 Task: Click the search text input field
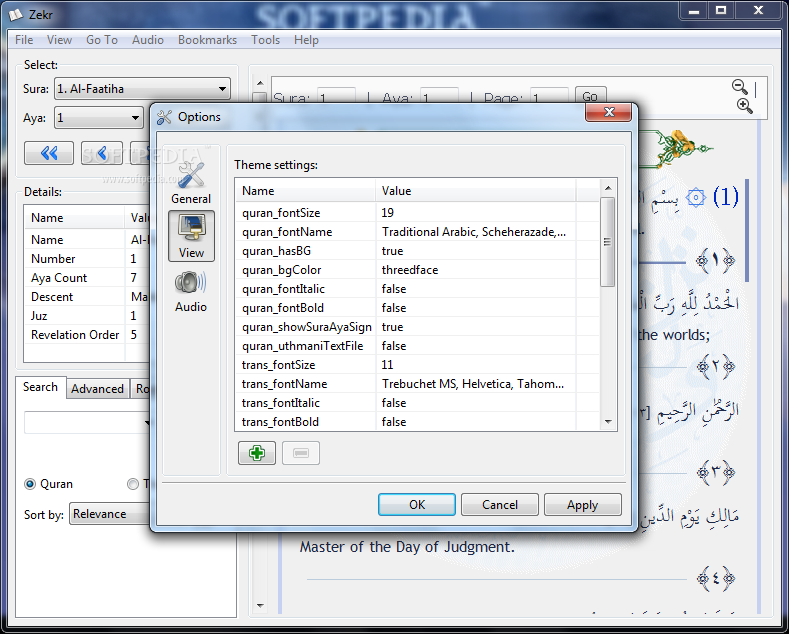[87, 422]
